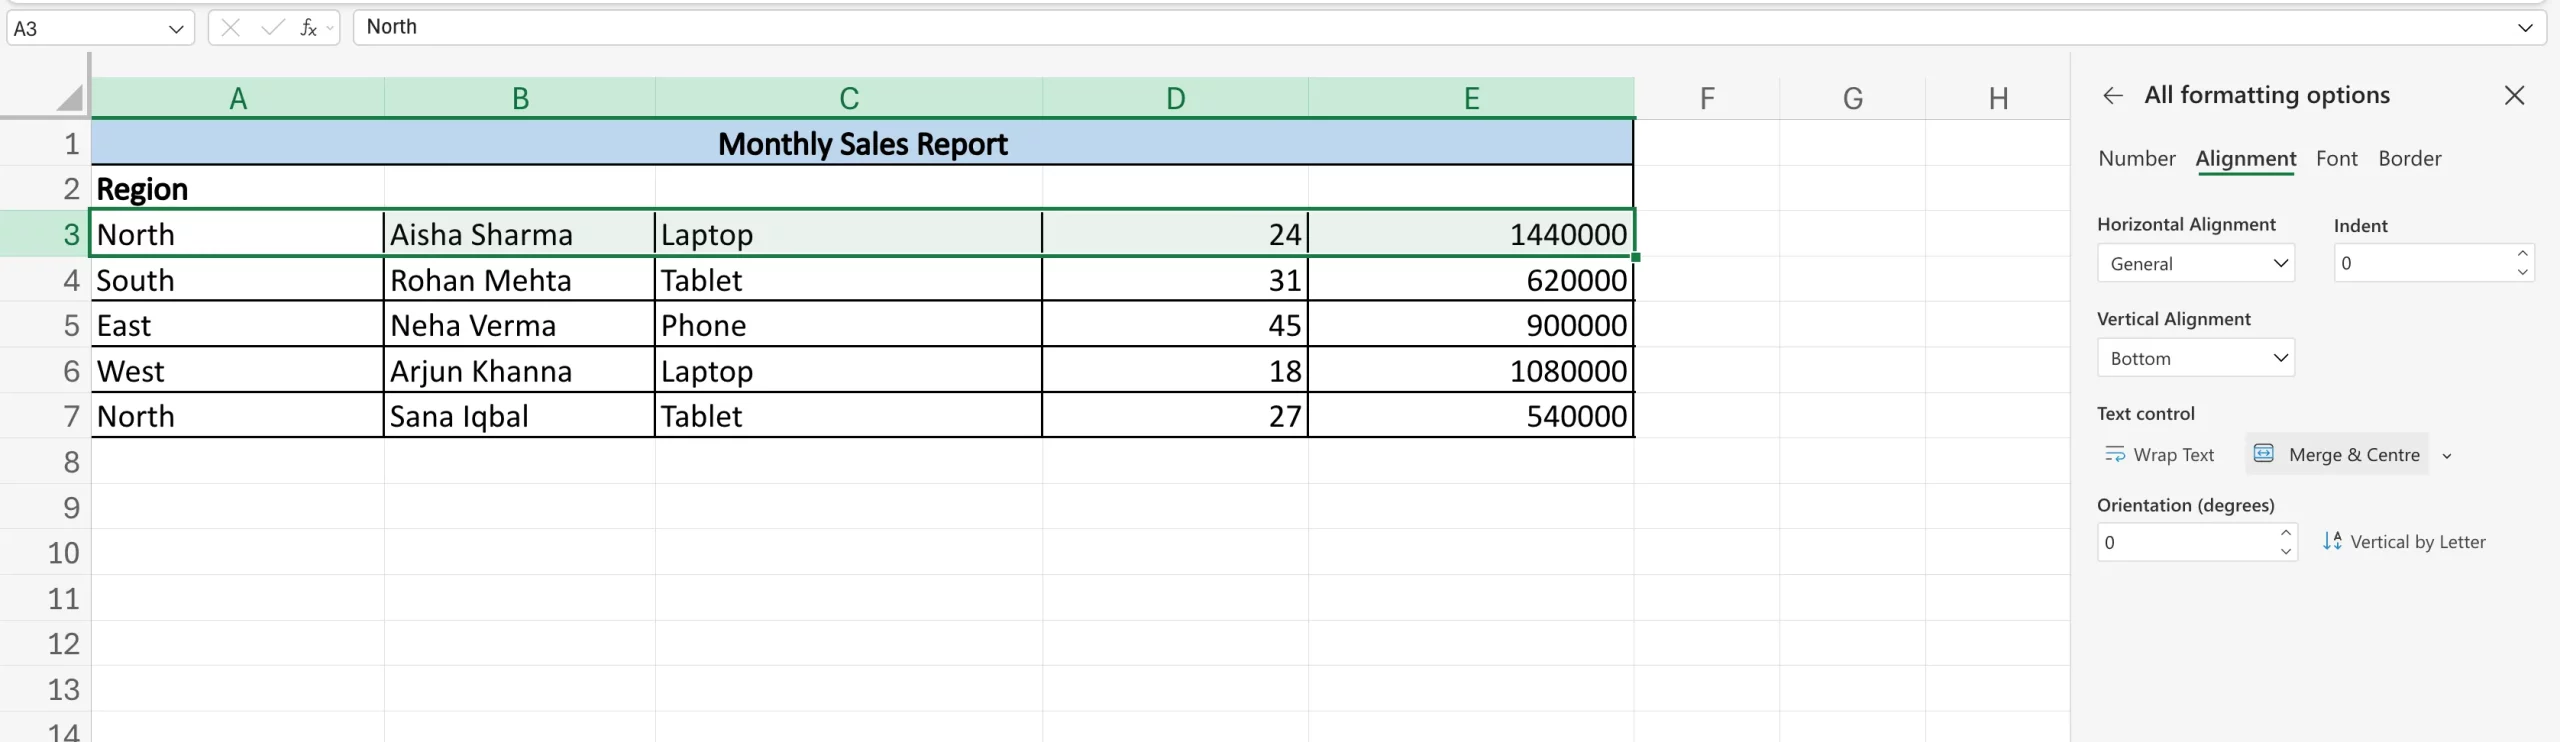Open the insert function fx button

pyautogui.click(x=308, y=28)
